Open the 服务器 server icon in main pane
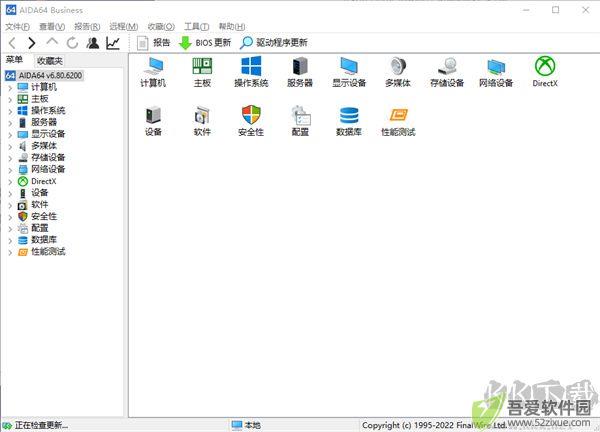The image size is (600, 432). coord(300,72)
